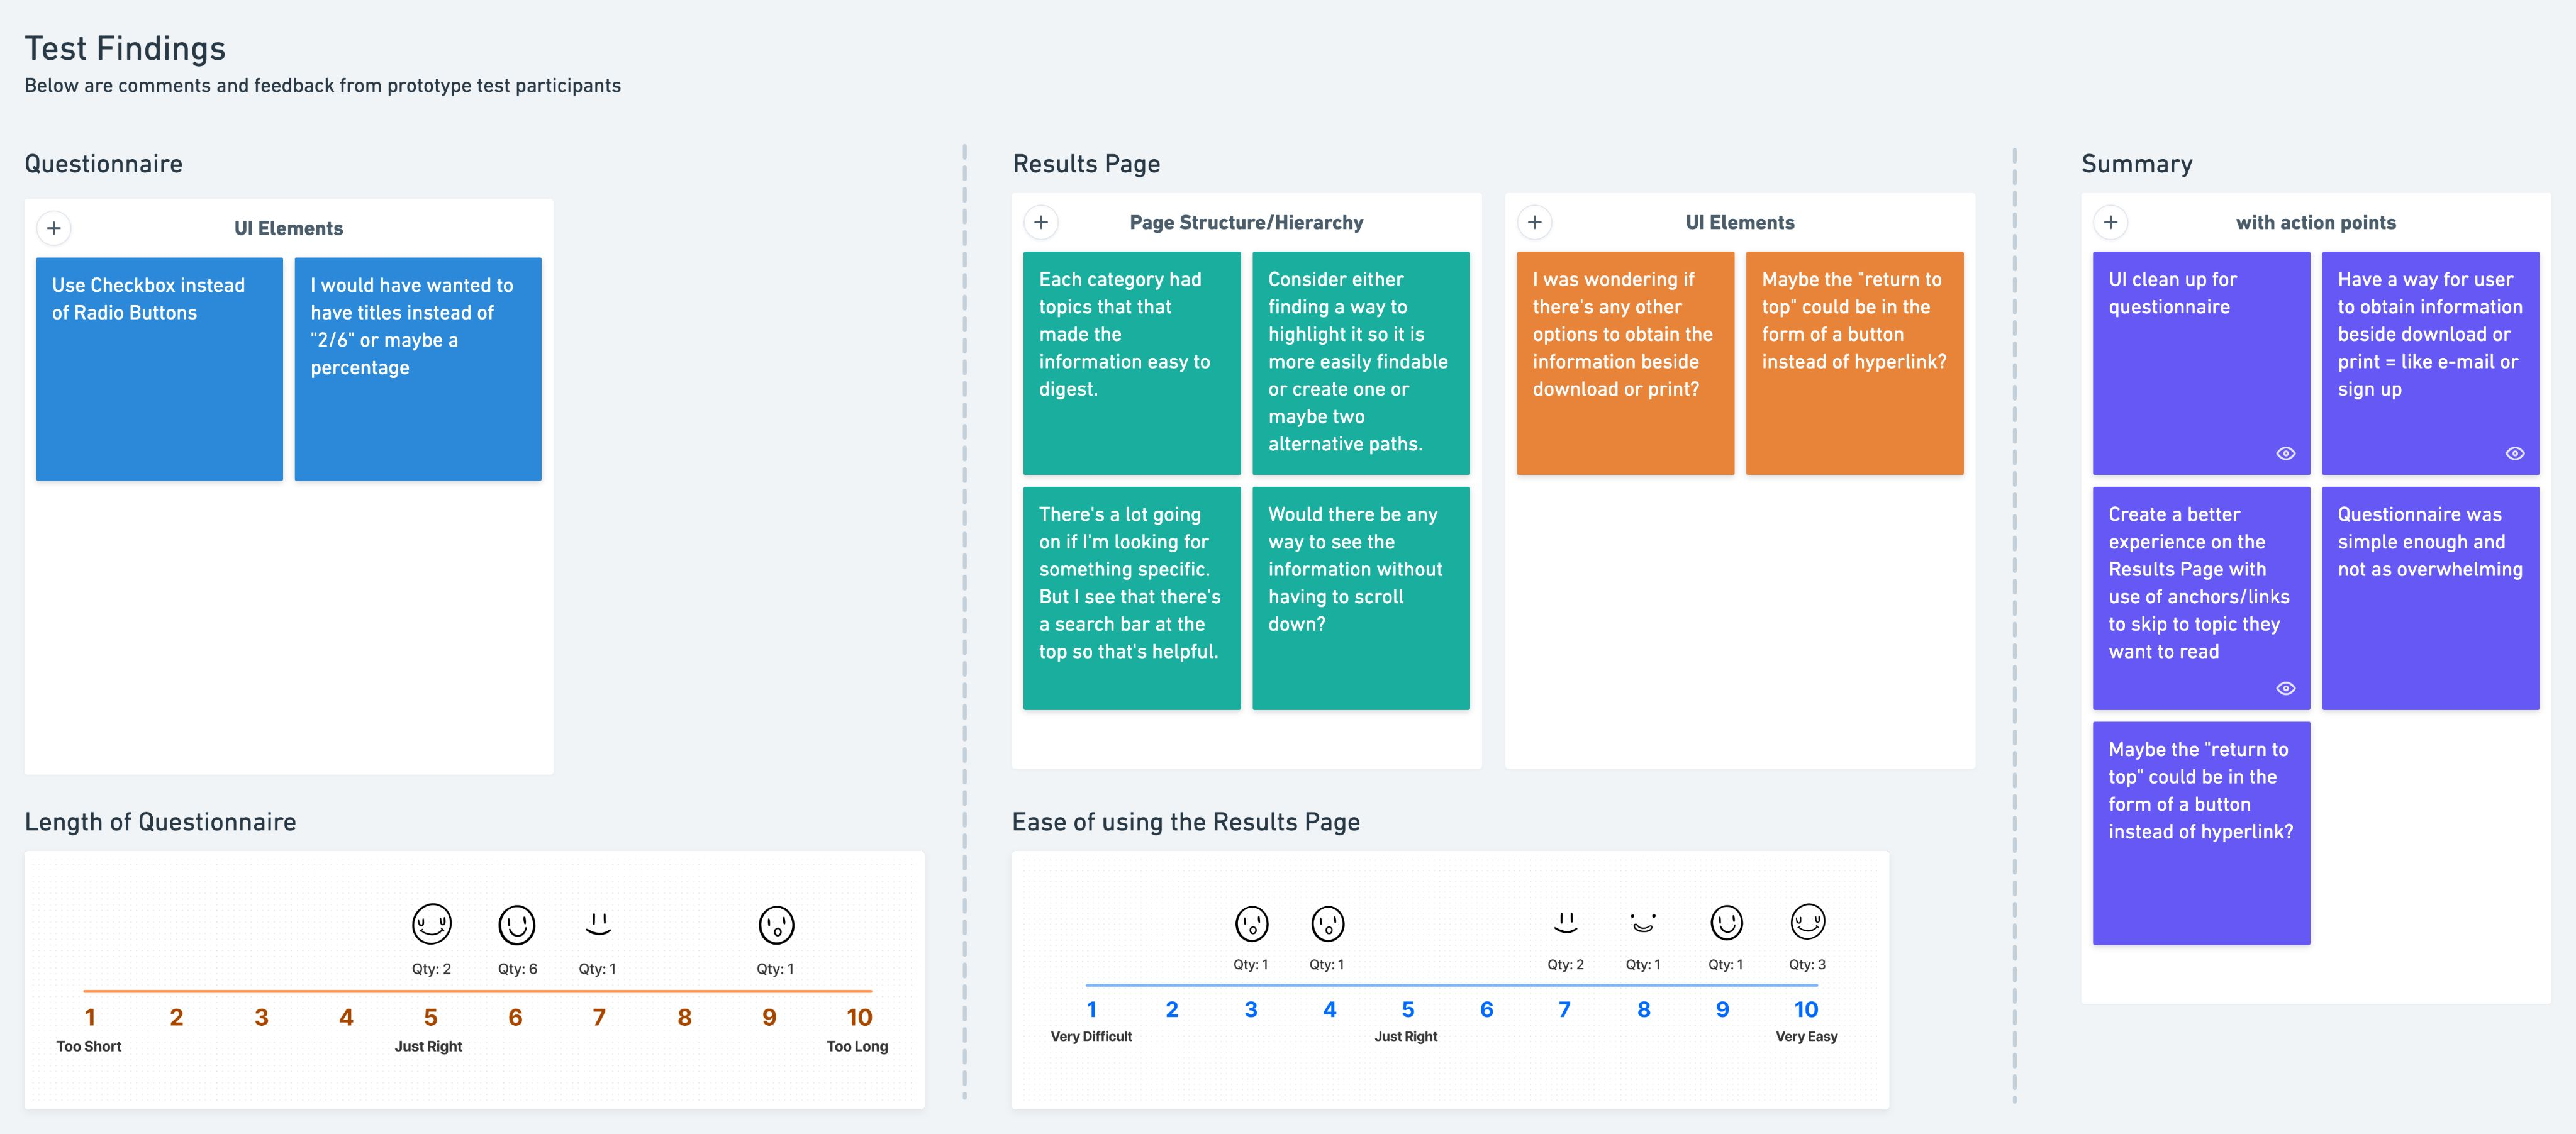Toggle the eye on the anchors/links Results Page note
The height and width of the screenshot is (1134, 2576).
pos(2287,688)
